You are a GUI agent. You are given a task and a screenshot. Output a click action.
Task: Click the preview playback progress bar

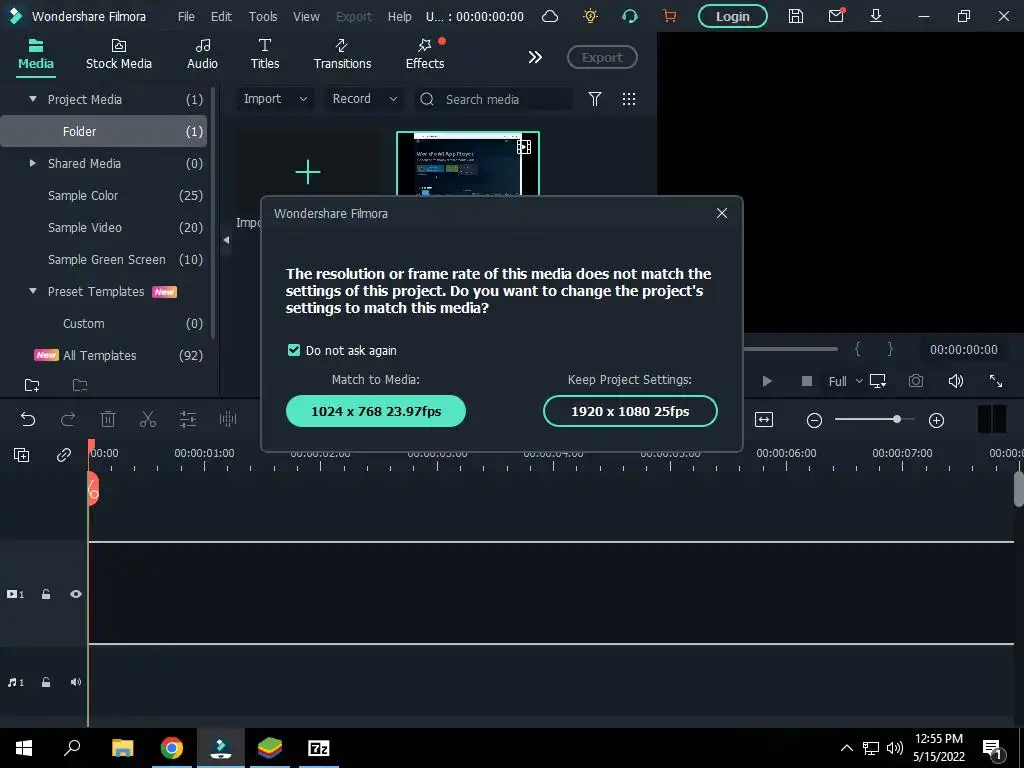(791, 349)
